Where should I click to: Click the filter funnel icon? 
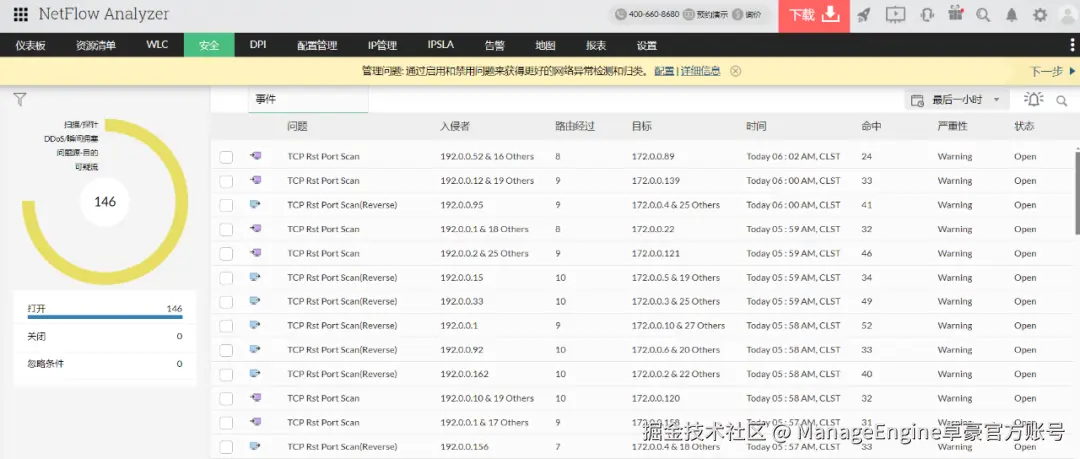[x=20, y=100]
